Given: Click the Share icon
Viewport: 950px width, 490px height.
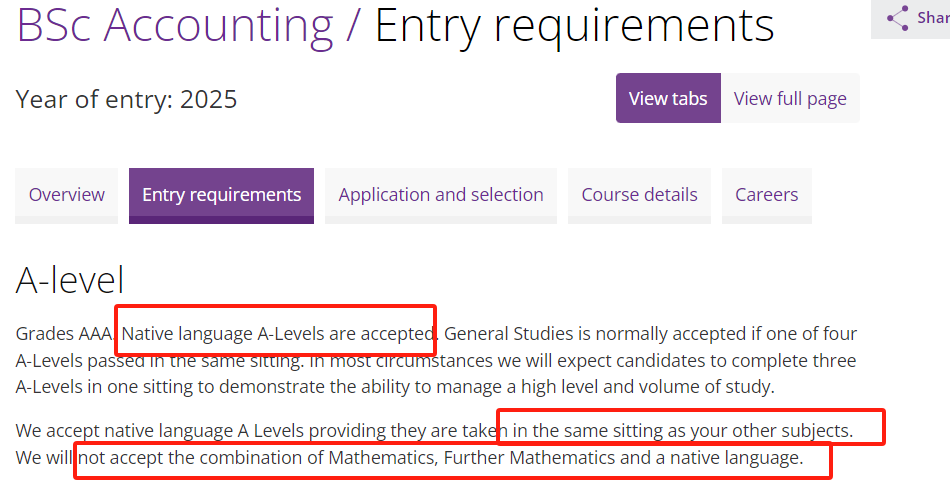Looking at the screenshot, I should [x=898, y=18].
